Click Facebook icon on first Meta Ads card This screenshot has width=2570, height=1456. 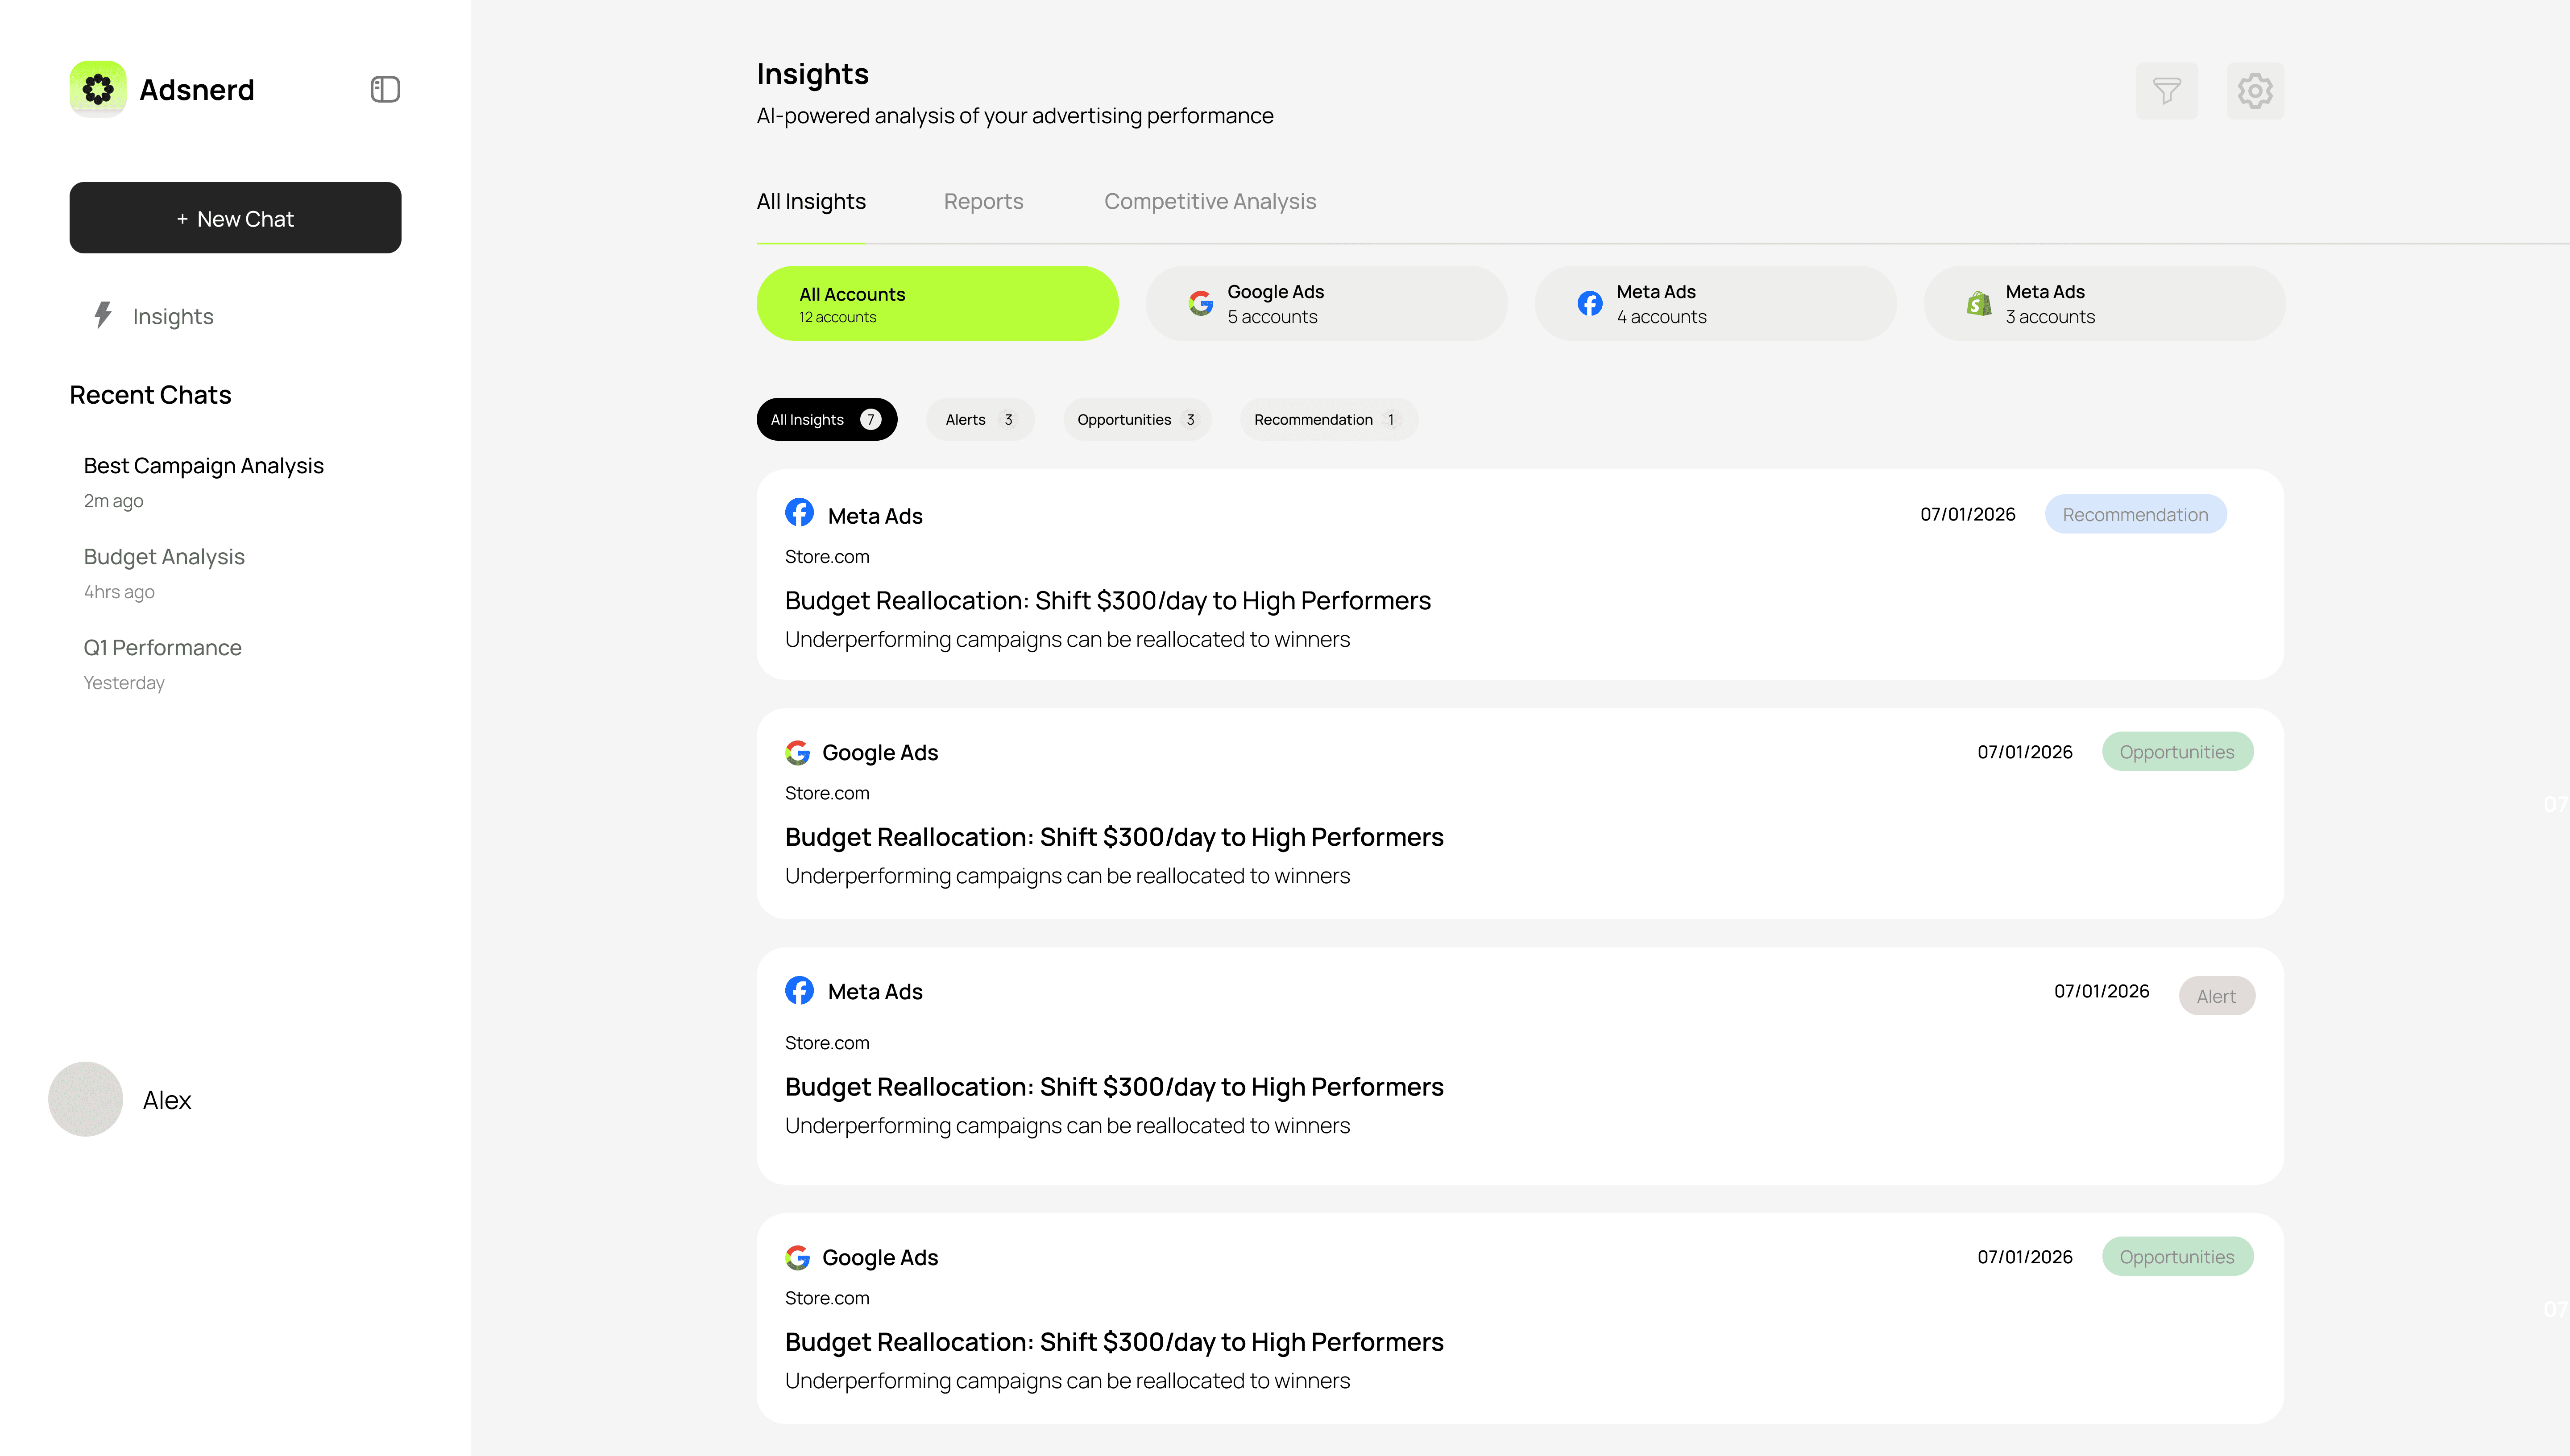pos(799,513)
